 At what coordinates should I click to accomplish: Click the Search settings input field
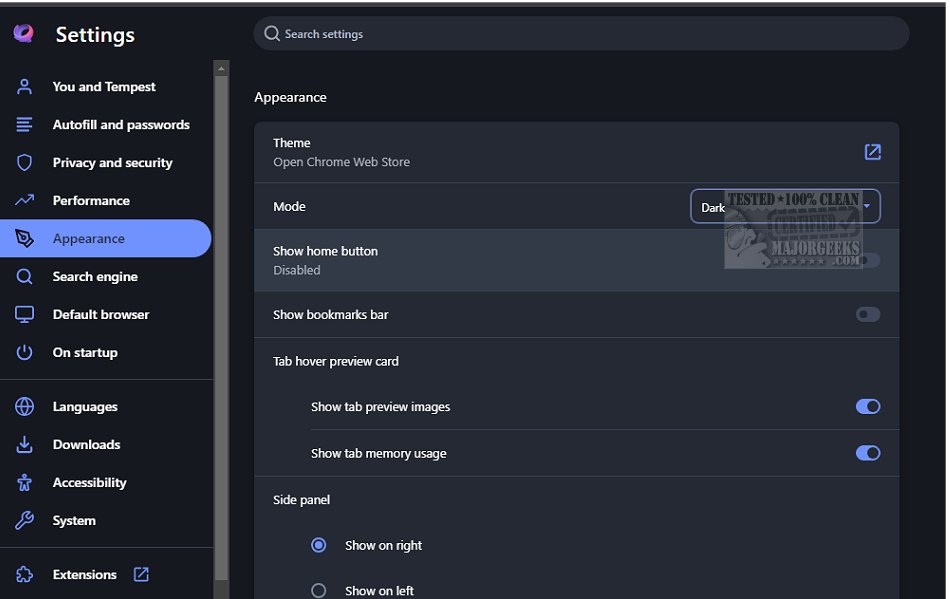point(580,34)
